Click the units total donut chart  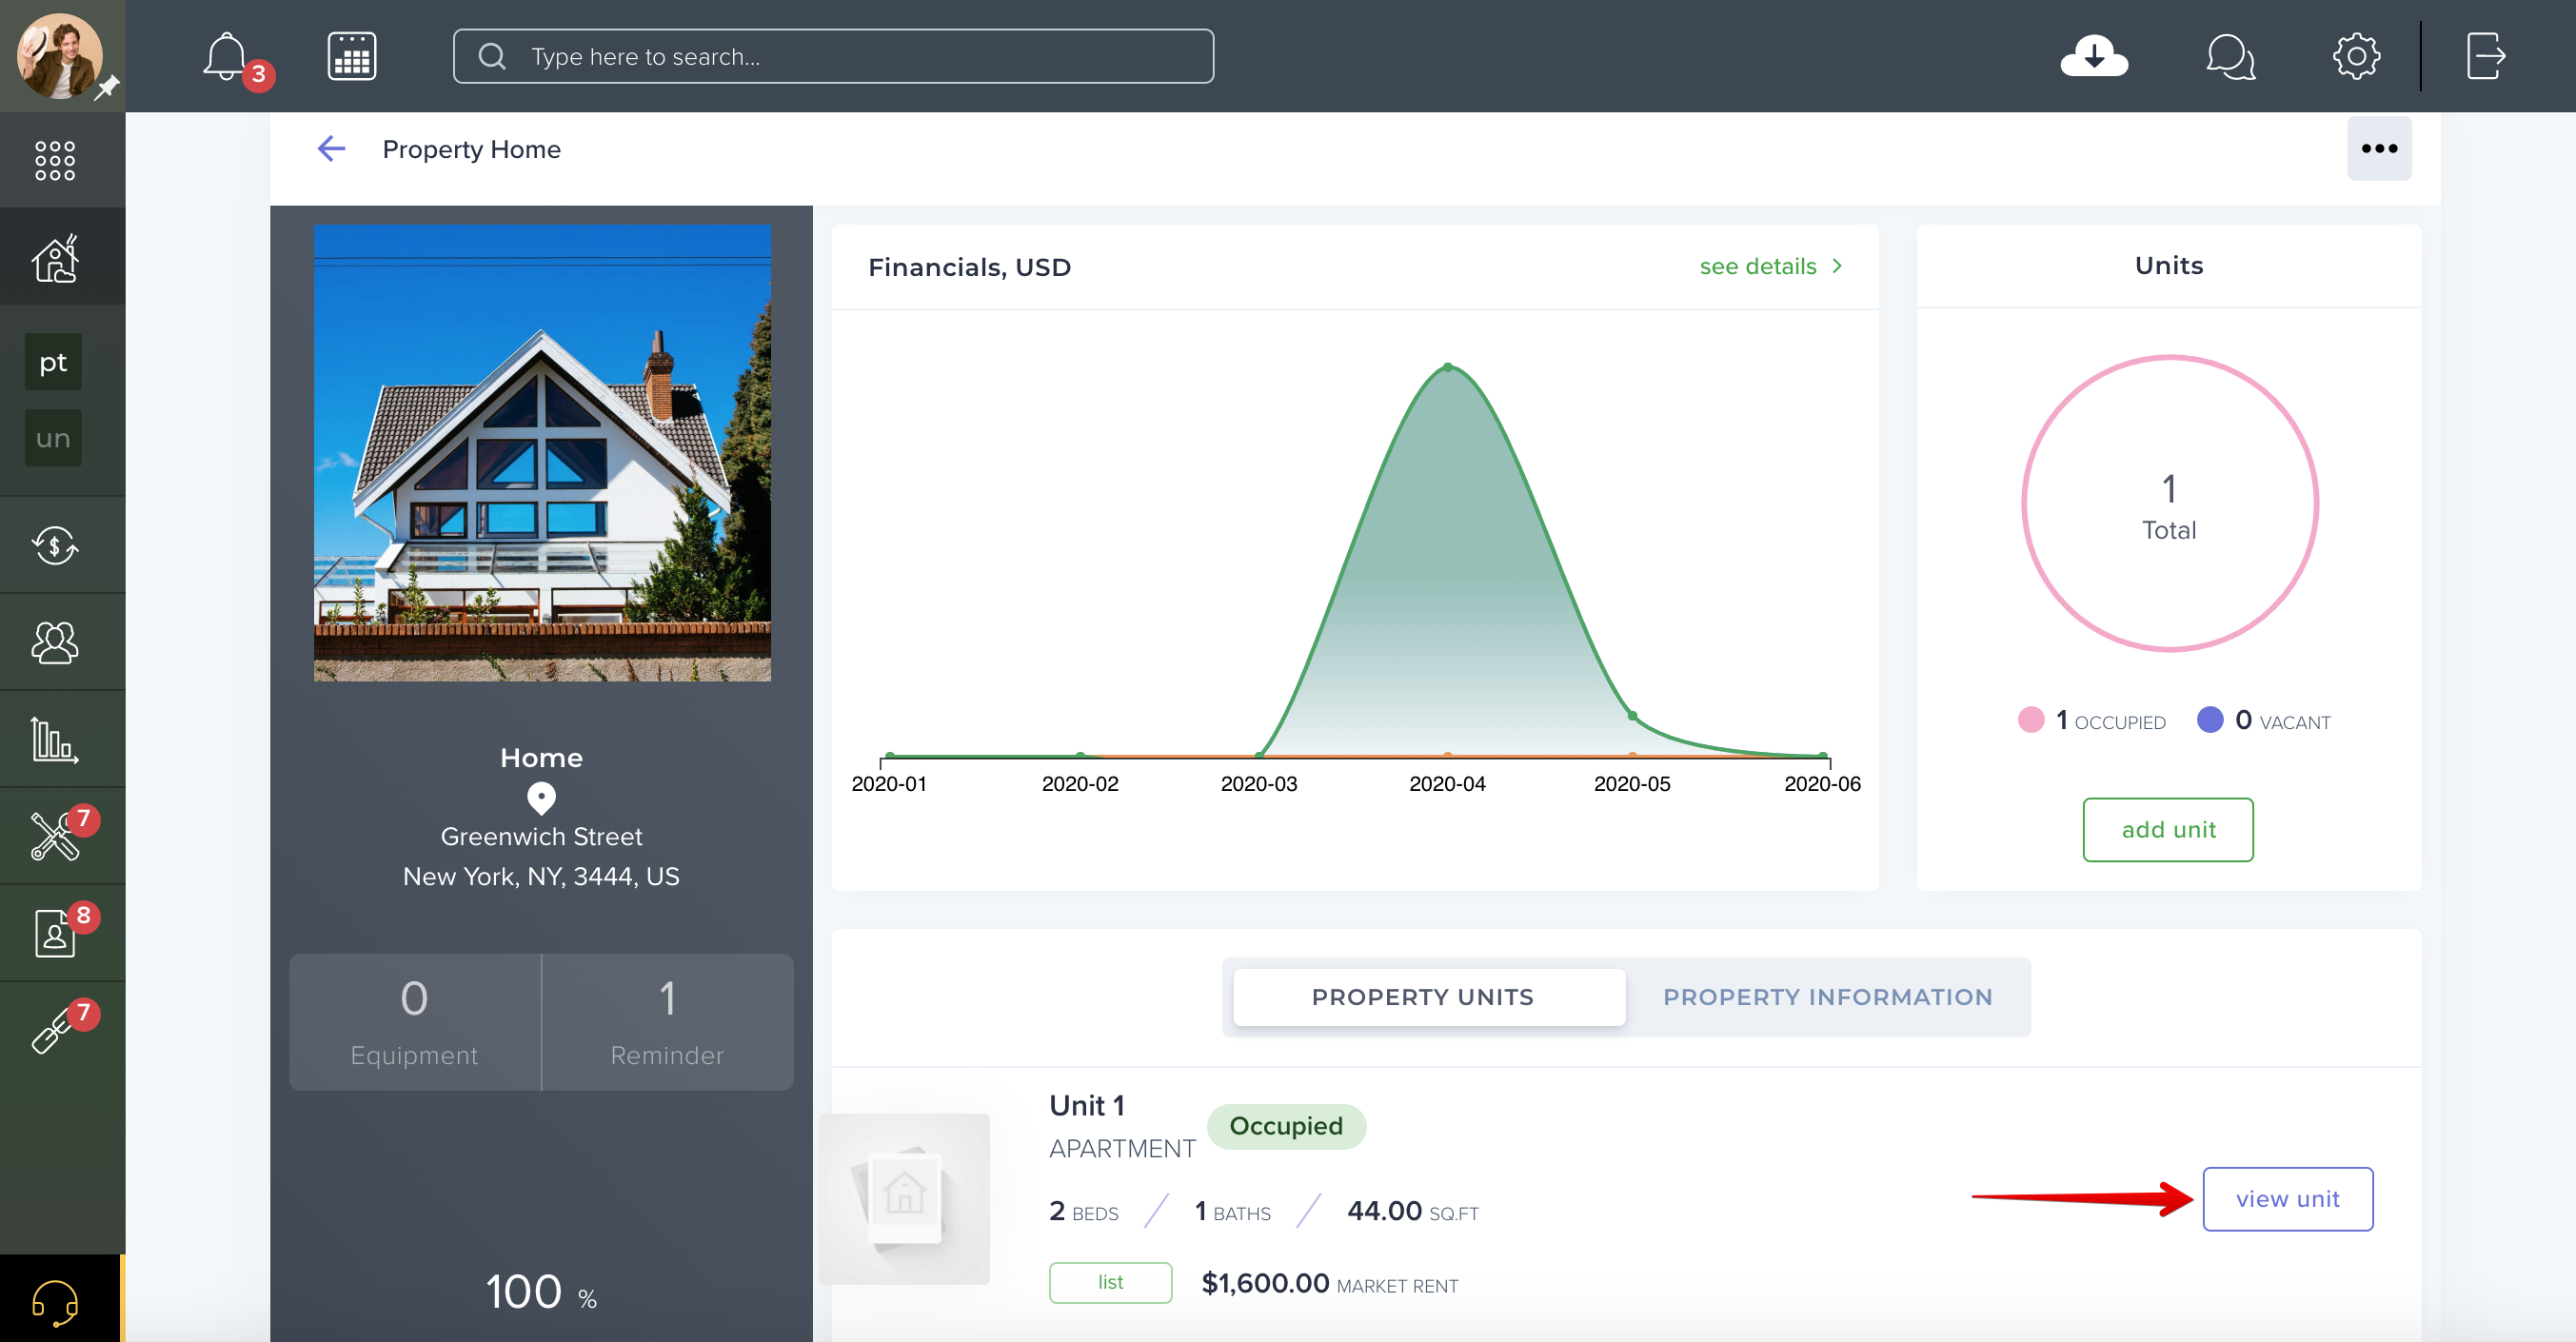point(2169,504)
